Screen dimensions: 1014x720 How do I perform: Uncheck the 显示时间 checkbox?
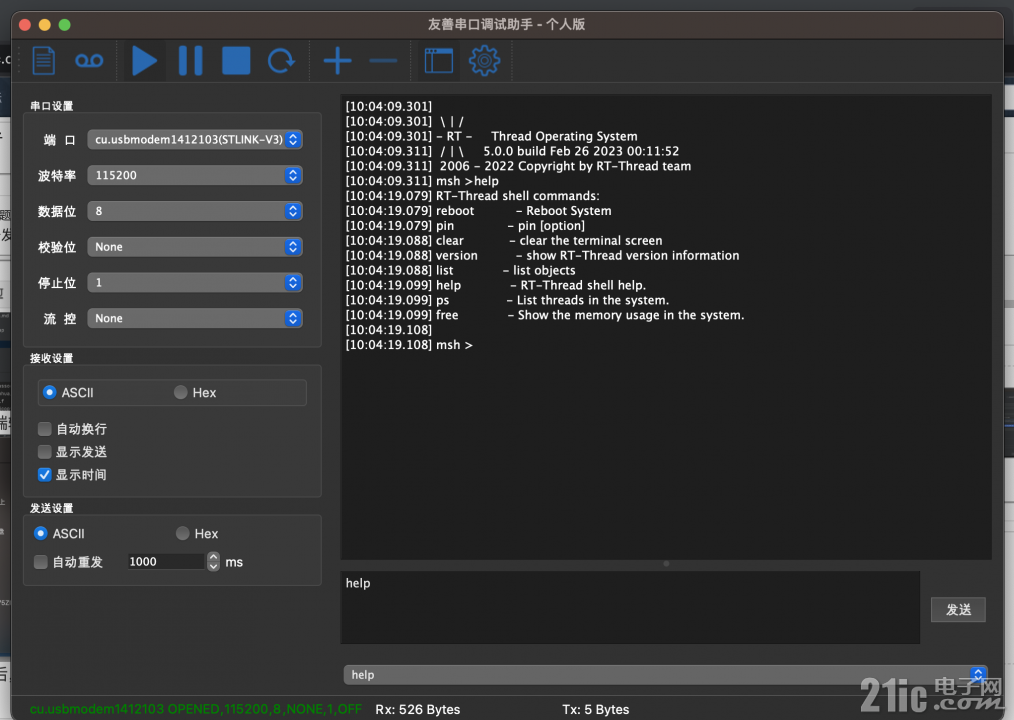tap(45, 475)
